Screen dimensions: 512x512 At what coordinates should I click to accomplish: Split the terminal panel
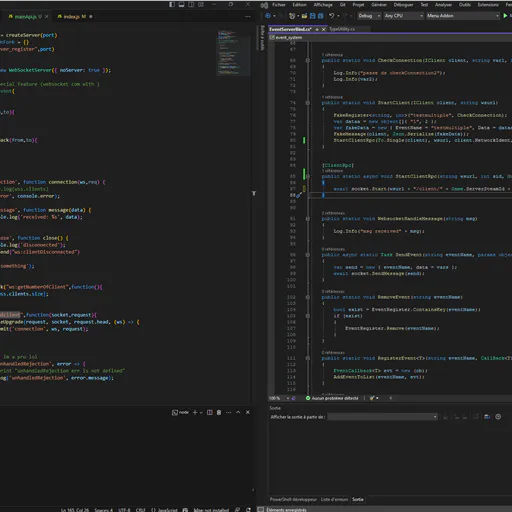[x=210, y=412]
